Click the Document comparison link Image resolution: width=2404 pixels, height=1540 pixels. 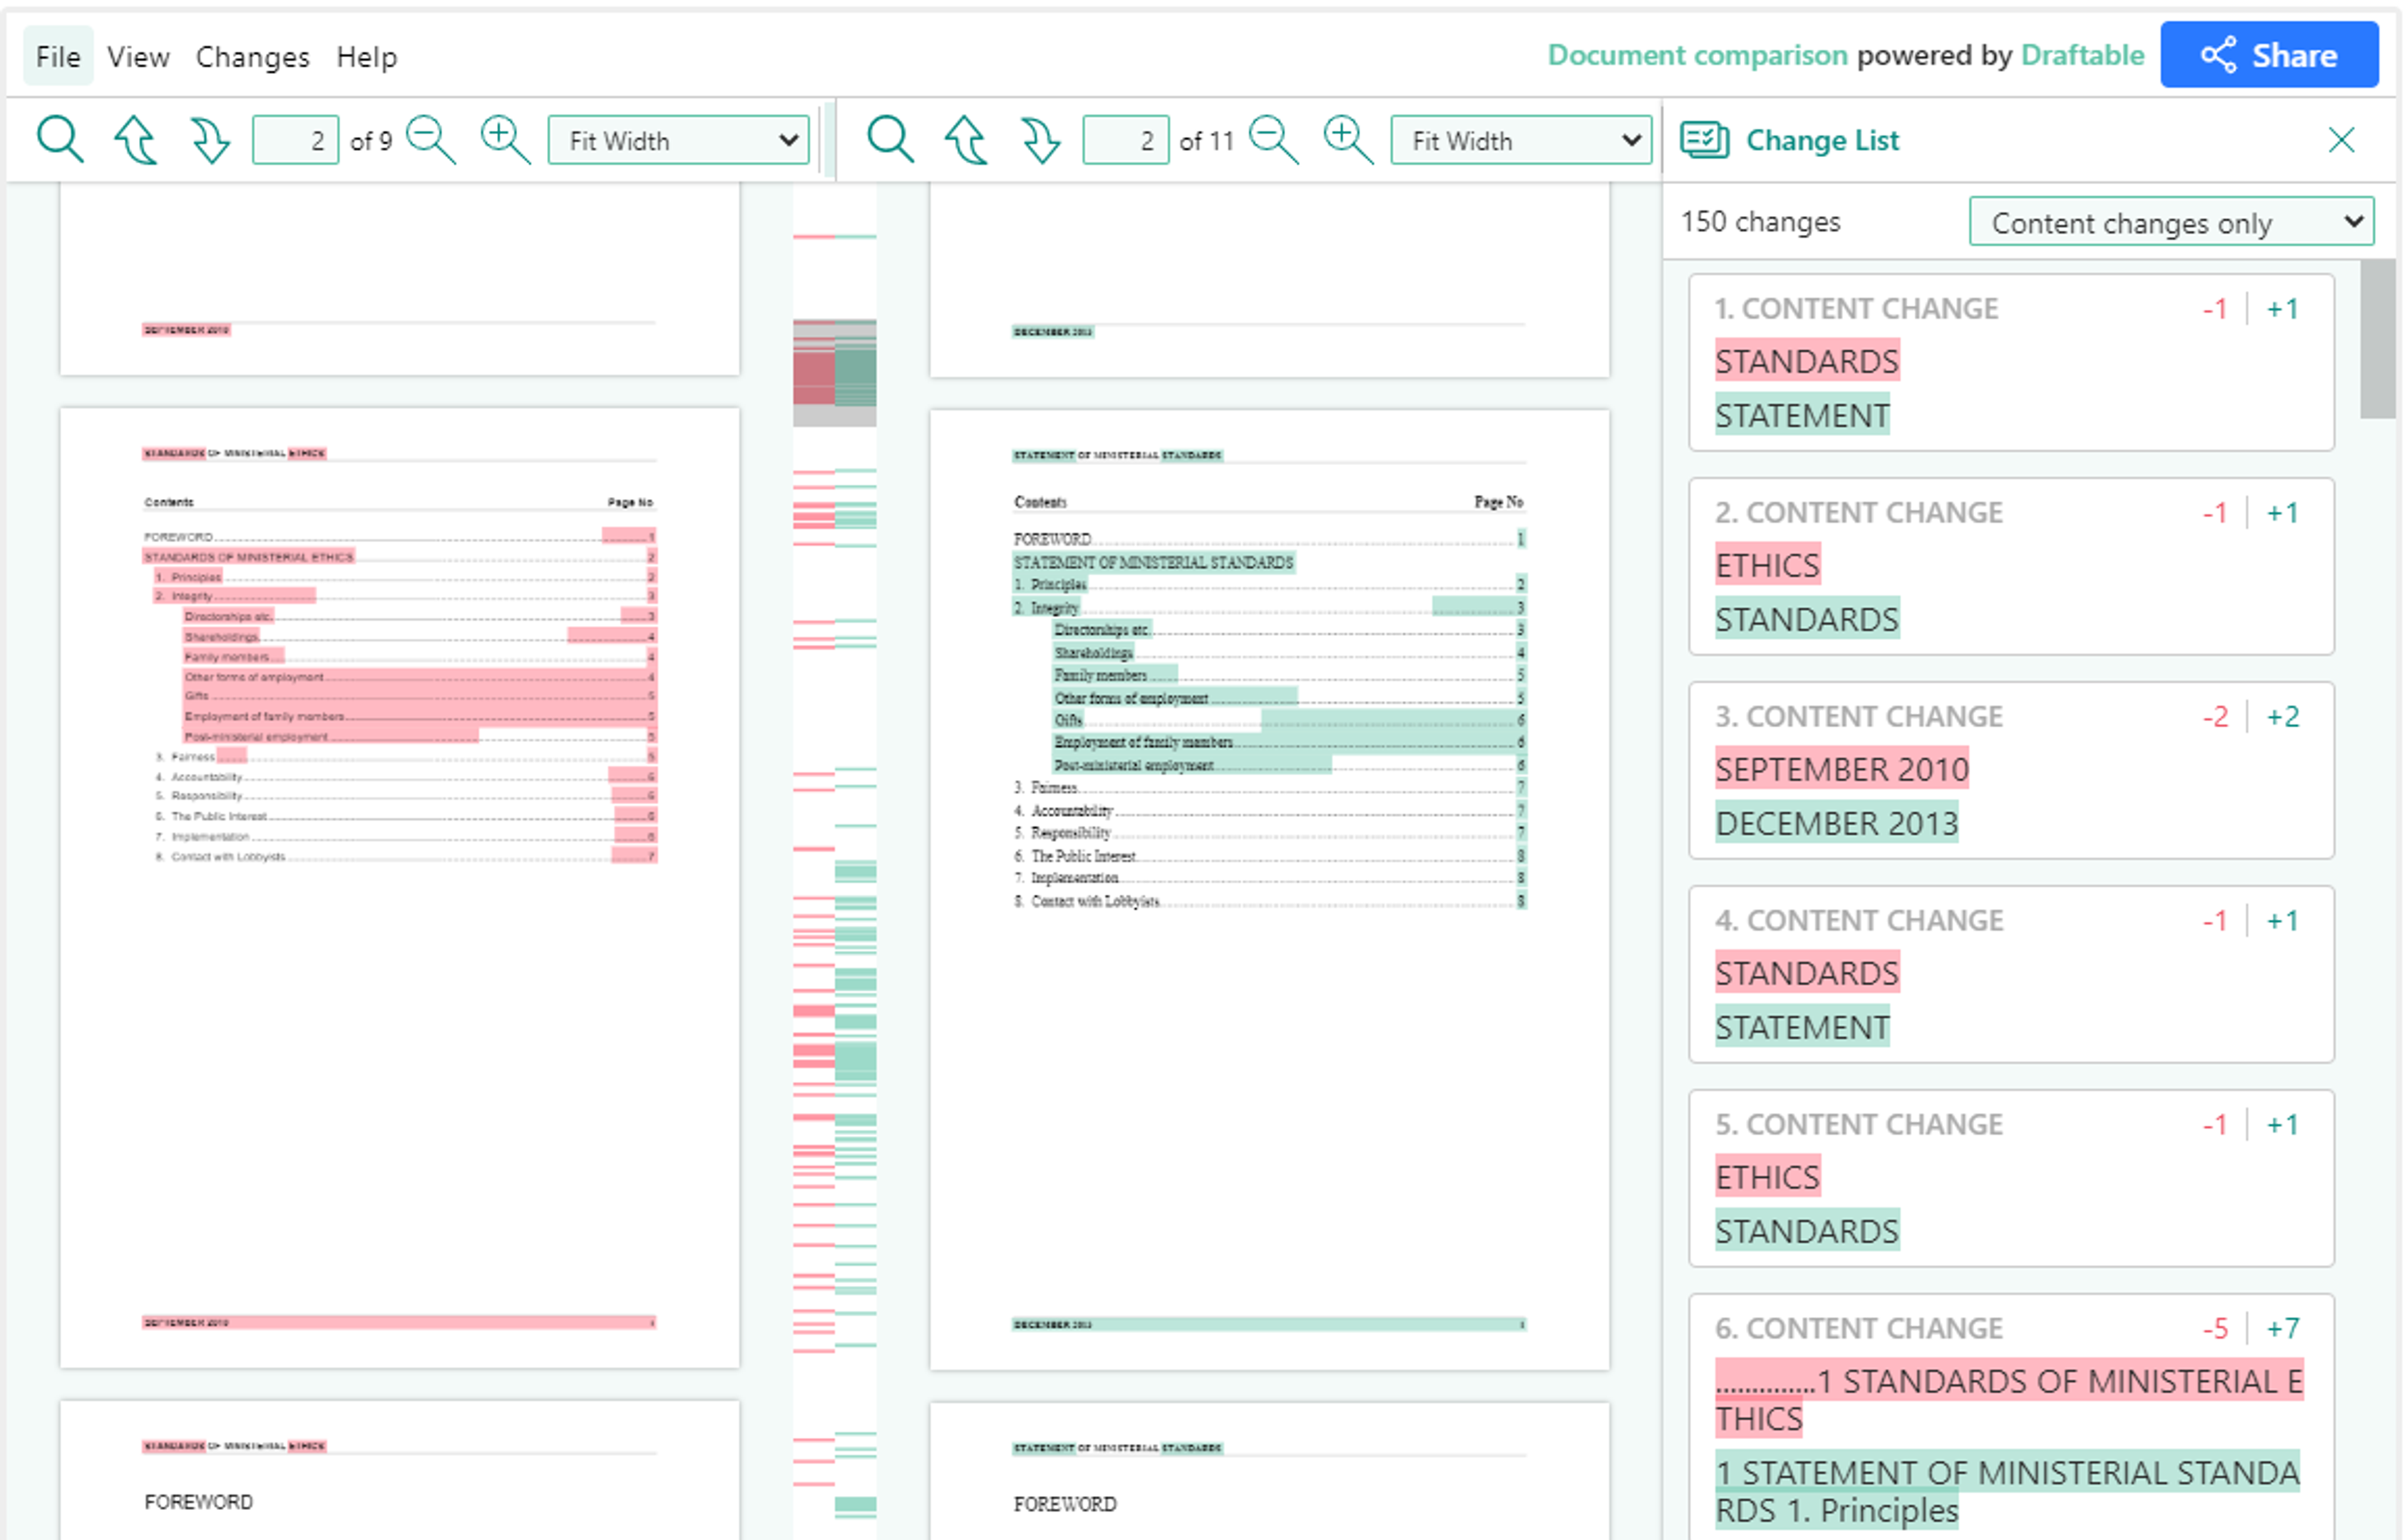point(1697,55)
